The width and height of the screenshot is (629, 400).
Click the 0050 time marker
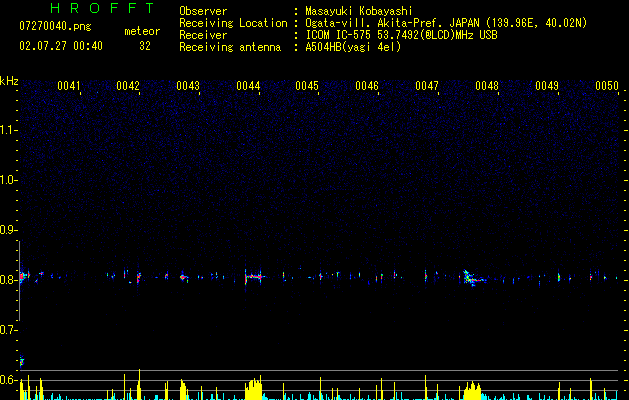607,86
